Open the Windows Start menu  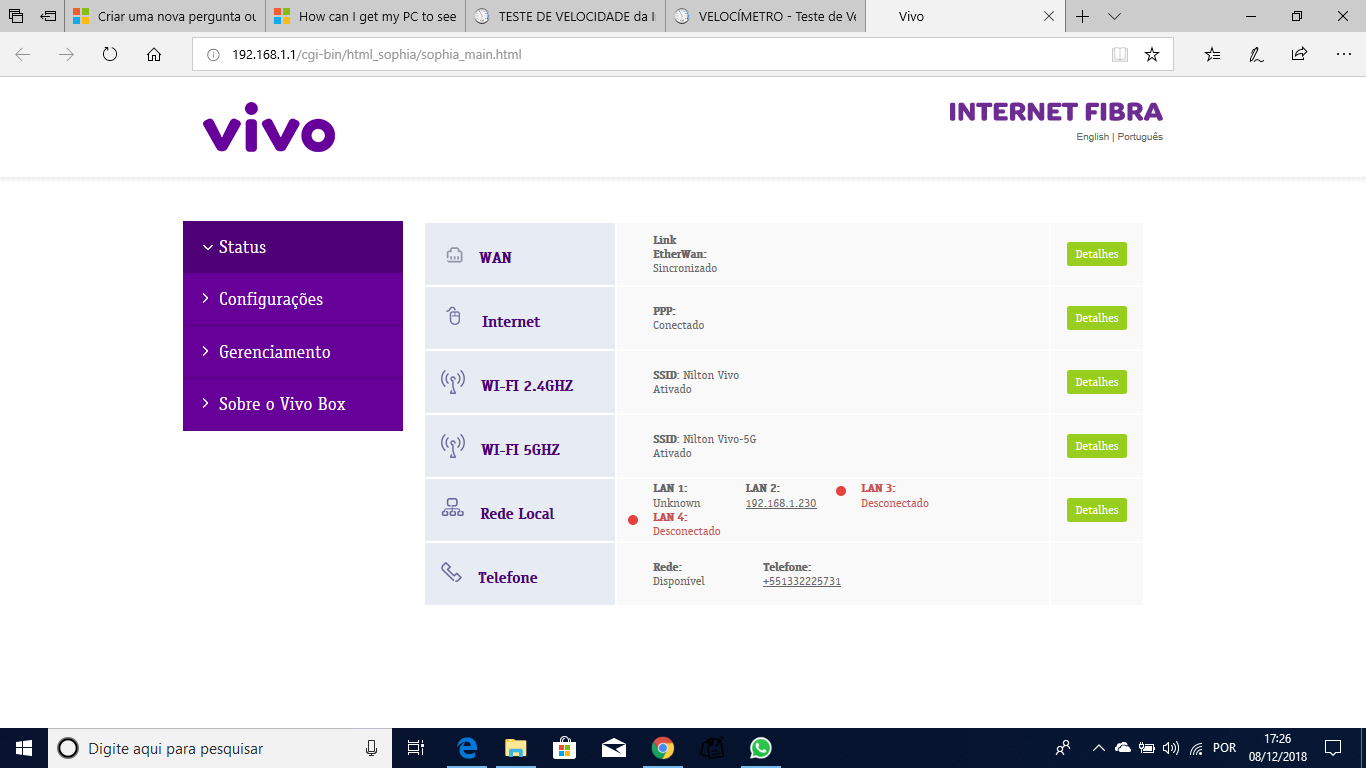pos(24,748)
